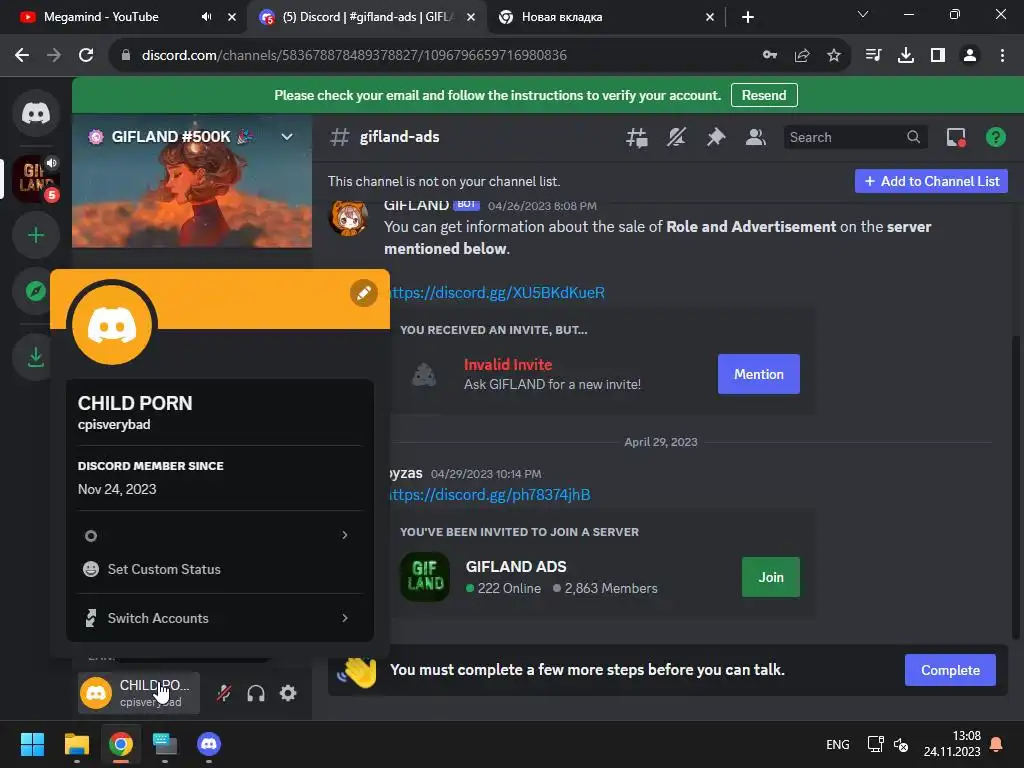Open the GIFLAND server icon in sidebar
The height and width of the screenshot is (768, 1024).
click(36, 178)
